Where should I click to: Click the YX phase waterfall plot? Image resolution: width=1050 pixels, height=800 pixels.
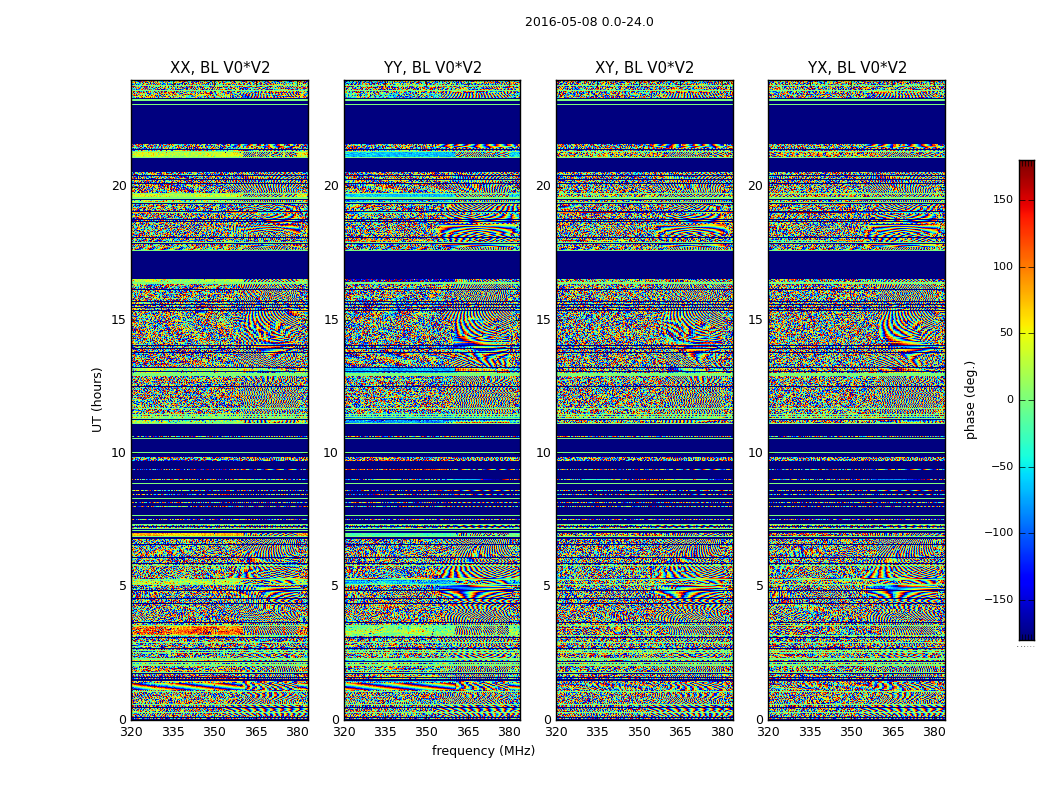(857, 400)
